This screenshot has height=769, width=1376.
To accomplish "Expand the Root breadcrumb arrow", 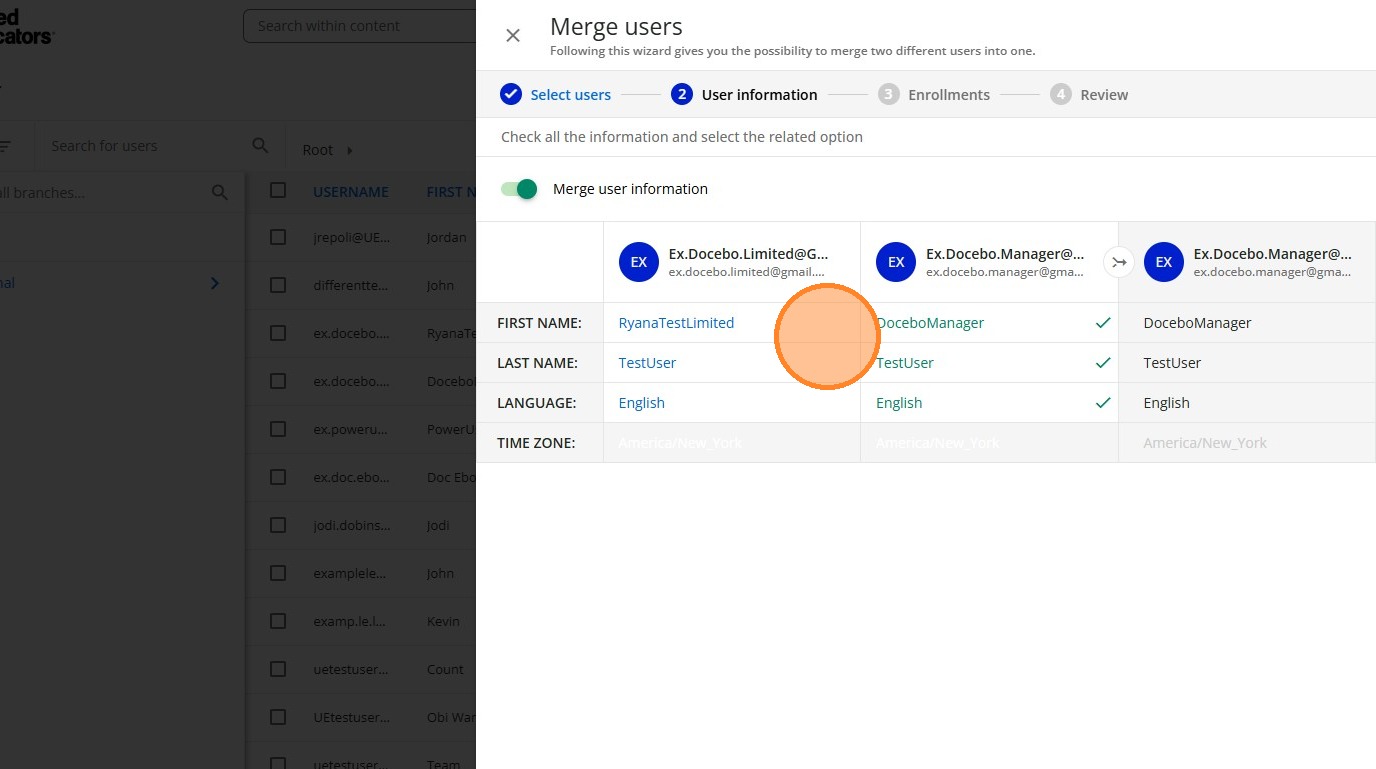I will click(350, 150).
